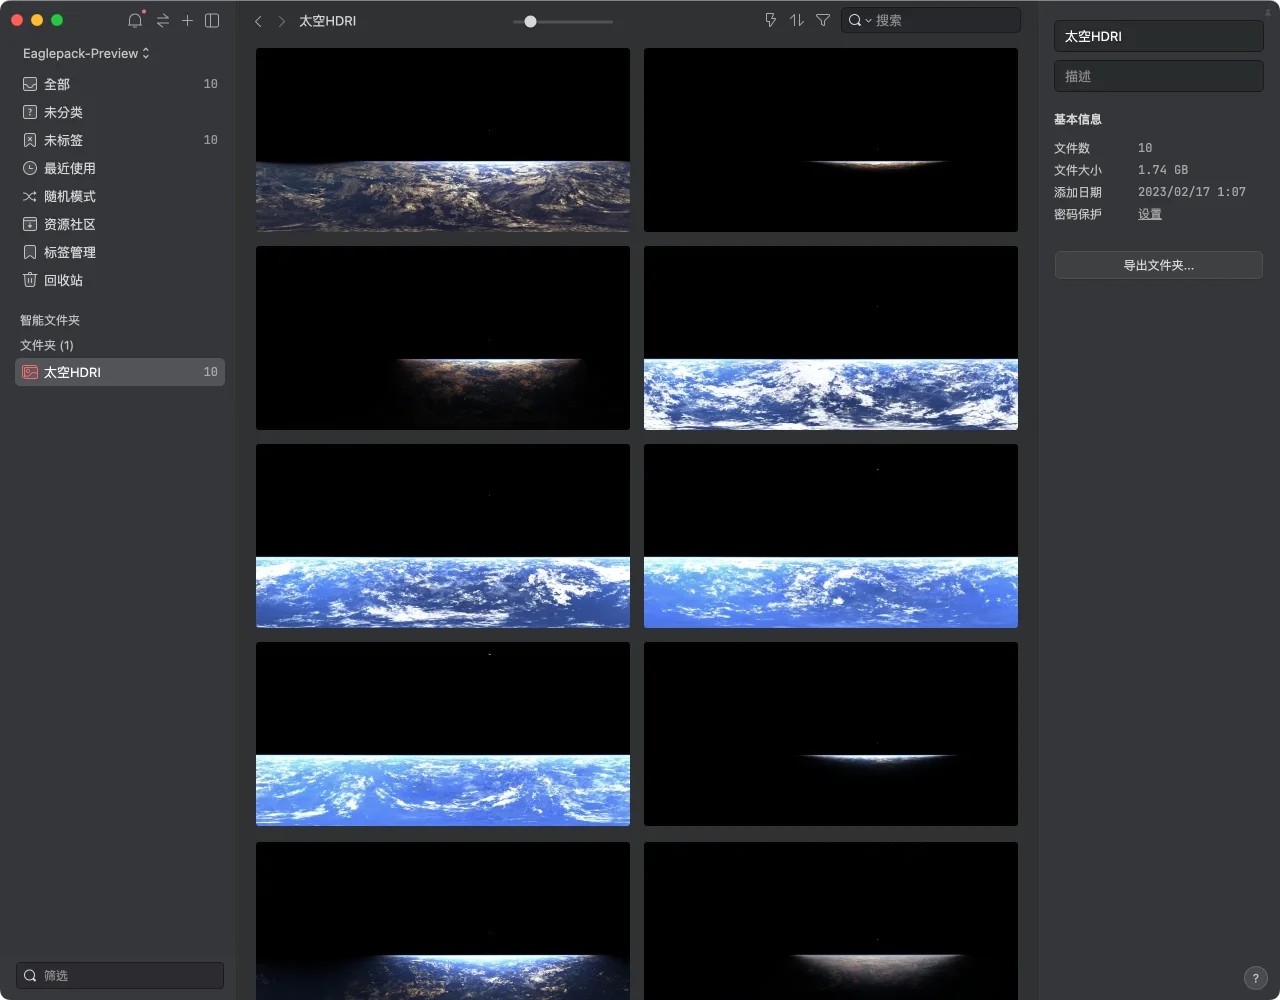Select the blue Earth thumbnail in row four left
Image resolution: width=1280 pixels, height=1000 pixels.
tap(443, 734)
